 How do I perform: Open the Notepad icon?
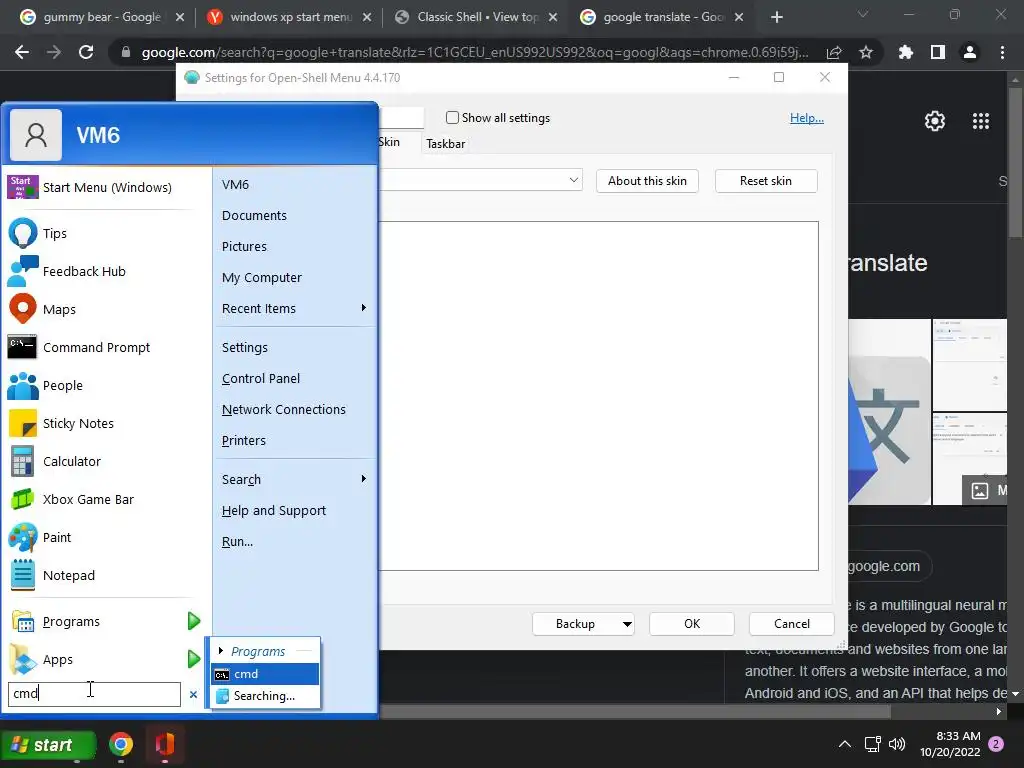22,575
